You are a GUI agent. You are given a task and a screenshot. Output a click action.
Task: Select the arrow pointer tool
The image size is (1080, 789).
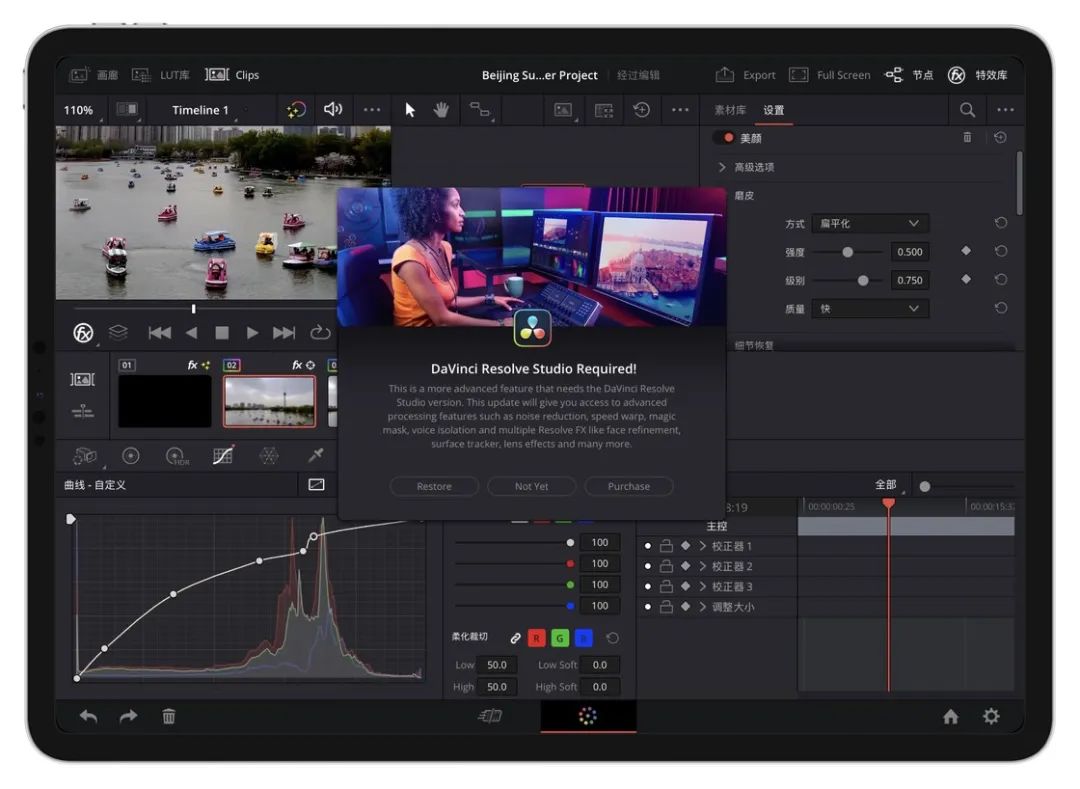(410, 109)
